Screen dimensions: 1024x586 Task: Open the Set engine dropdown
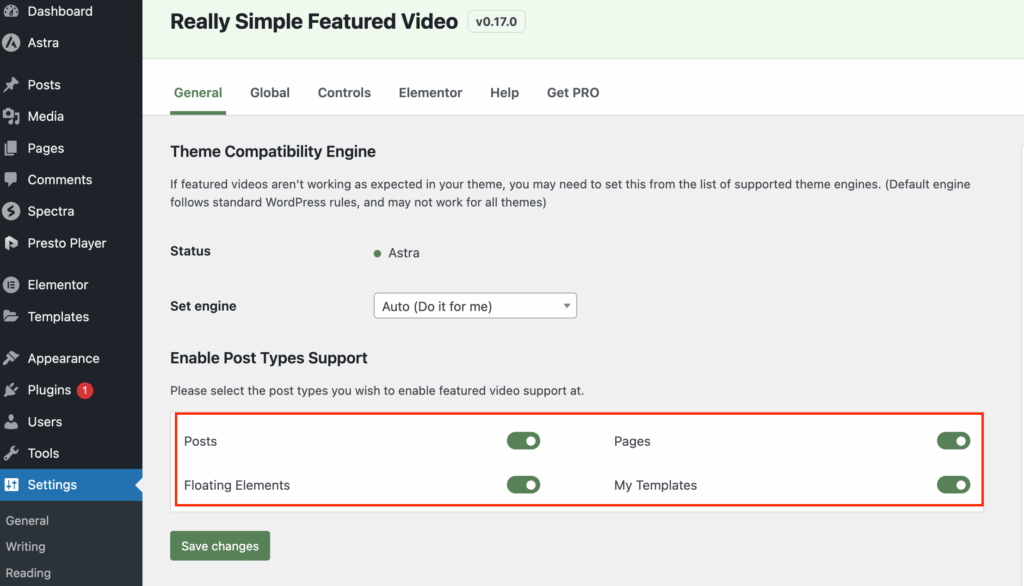pyautogui.click(x=475, y=306)
